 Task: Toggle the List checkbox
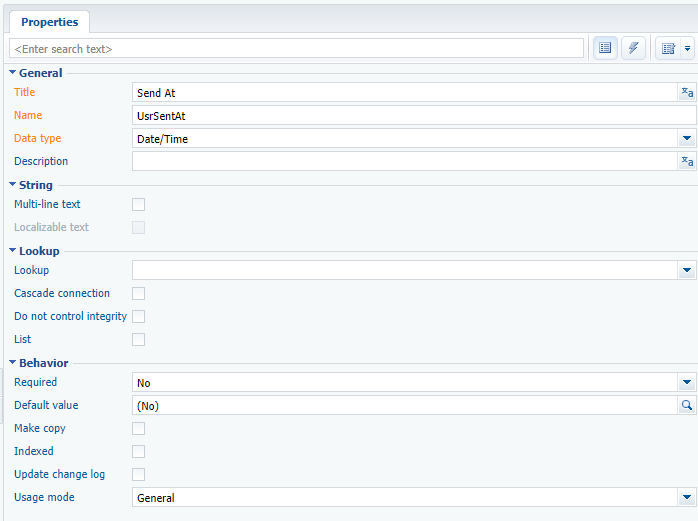pyautogui.click(x=138, y=339)
